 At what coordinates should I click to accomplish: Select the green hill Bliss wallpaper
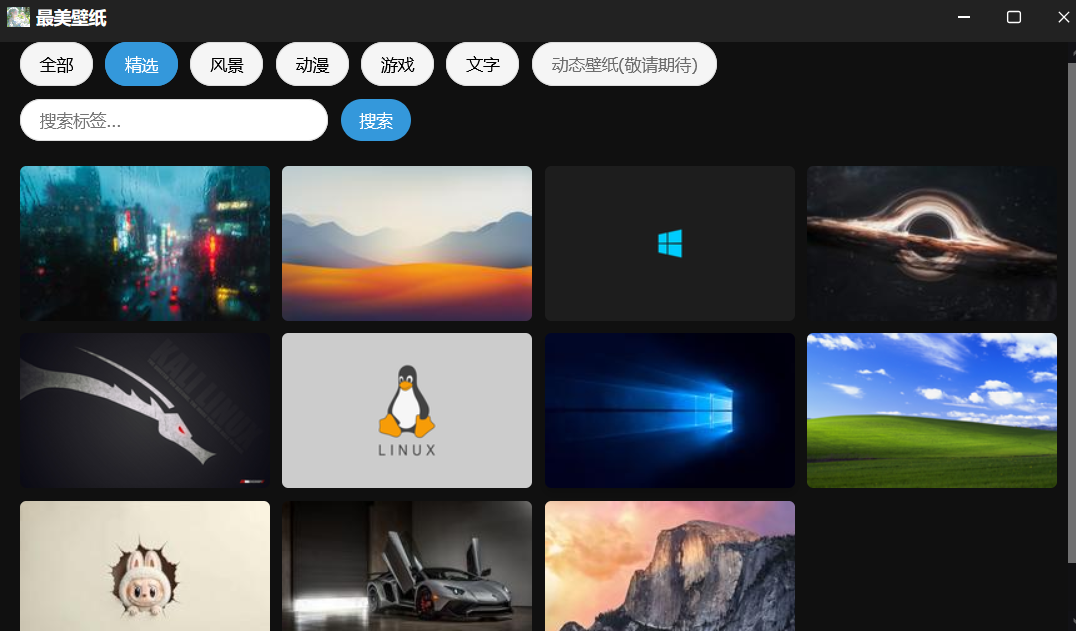[x=932, y=410]
